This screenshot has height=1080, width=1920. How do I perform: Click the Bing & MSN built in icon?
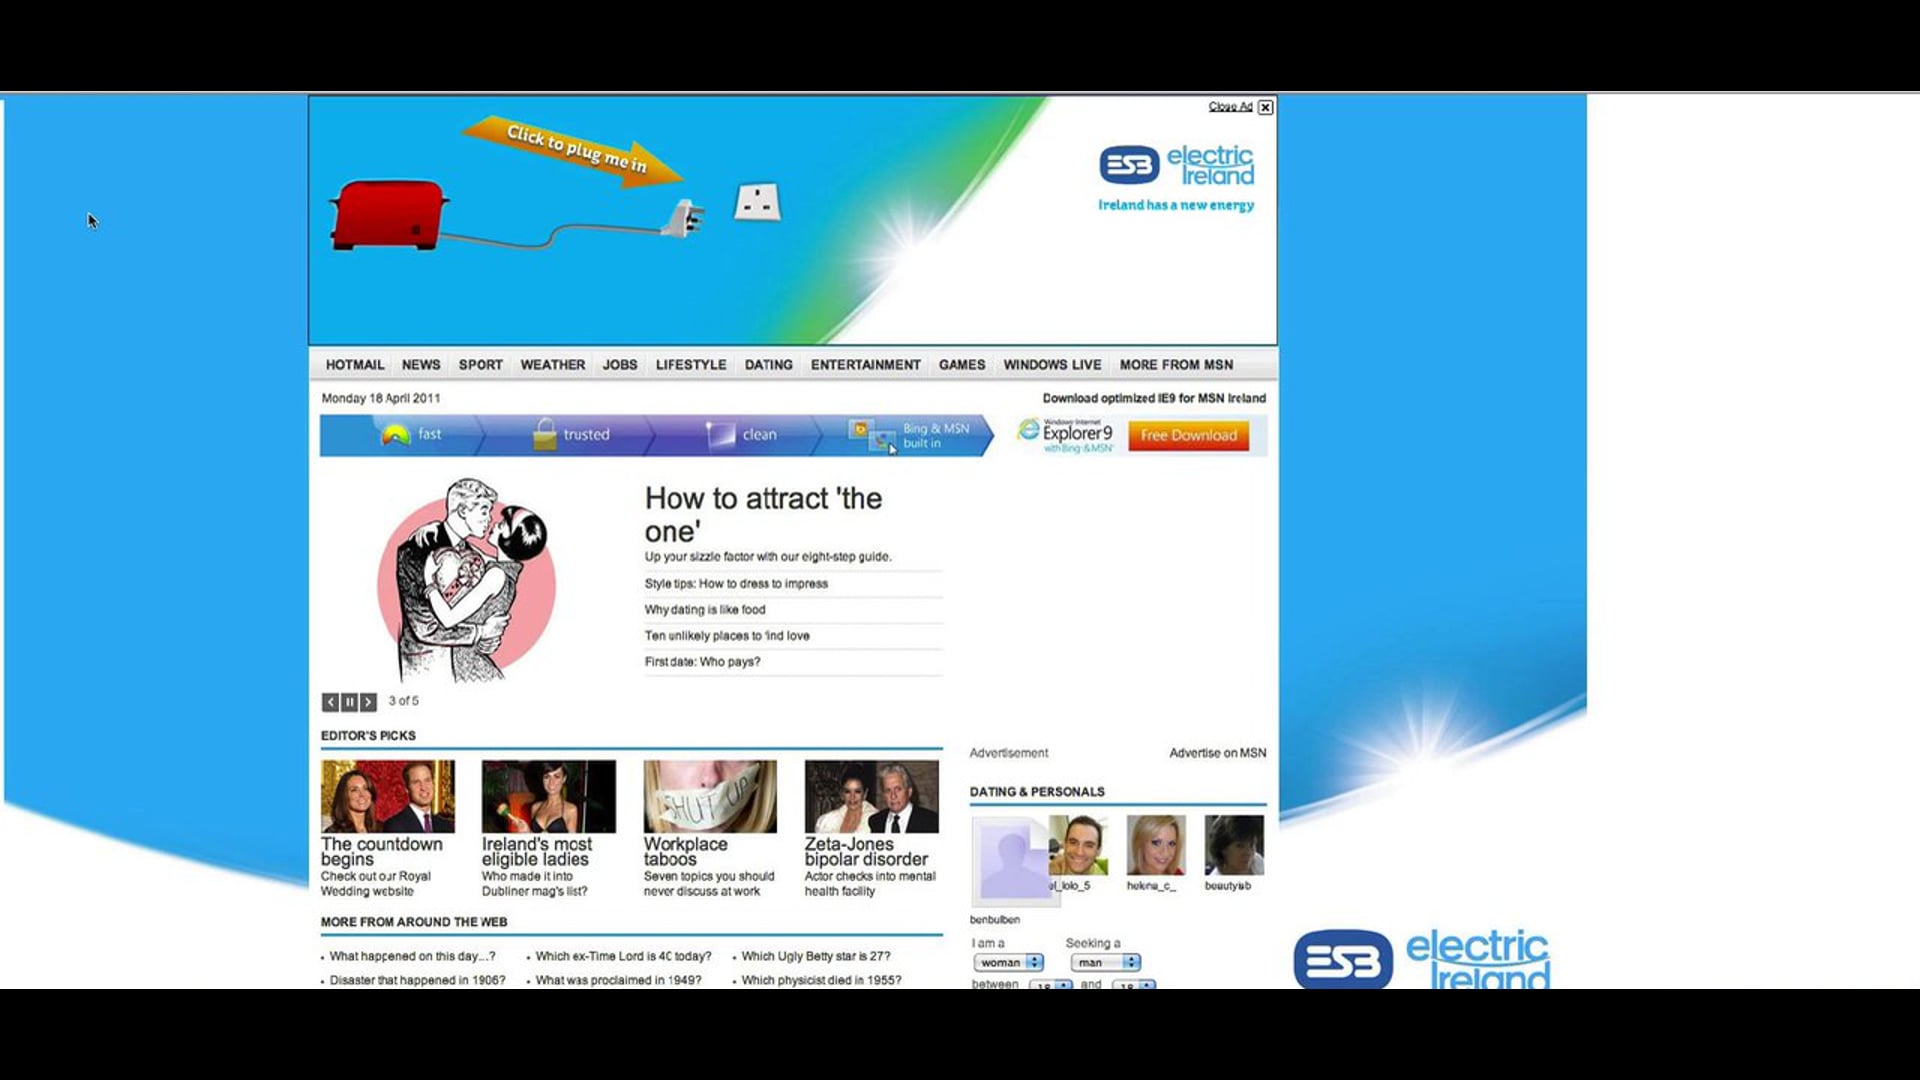[872, 435]
